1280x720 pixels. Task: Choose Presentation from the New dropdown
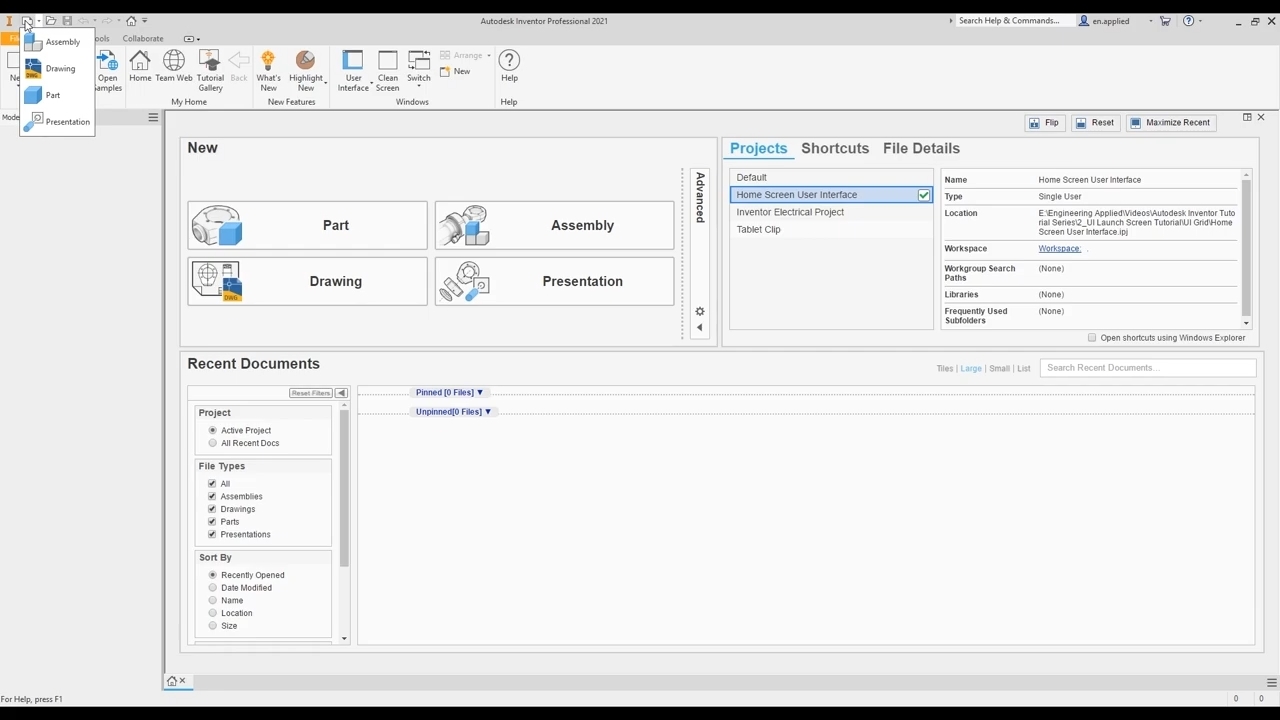[57, 122]
